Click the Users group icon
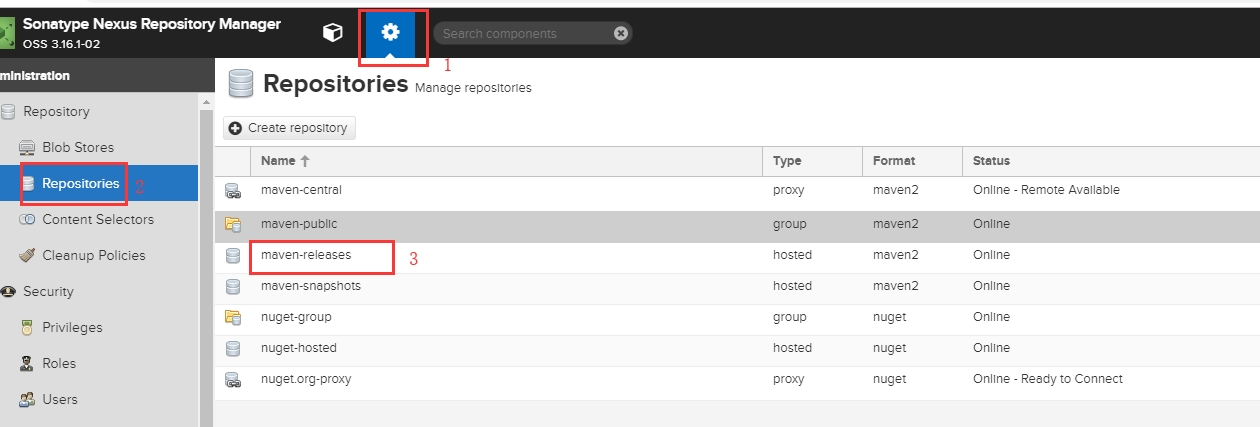Screen dimensions: 1260x427 pos(27,399)
